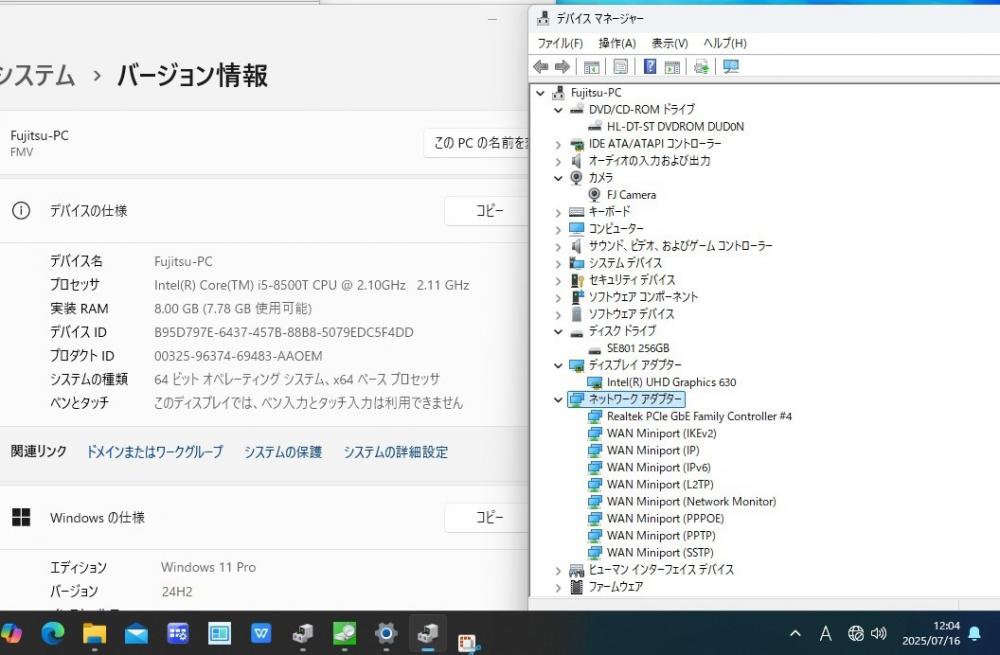This screenshot has height=655, width=1000.
Task: Toggle the console tree pane toolbar icon
Action: pos(592,67)
